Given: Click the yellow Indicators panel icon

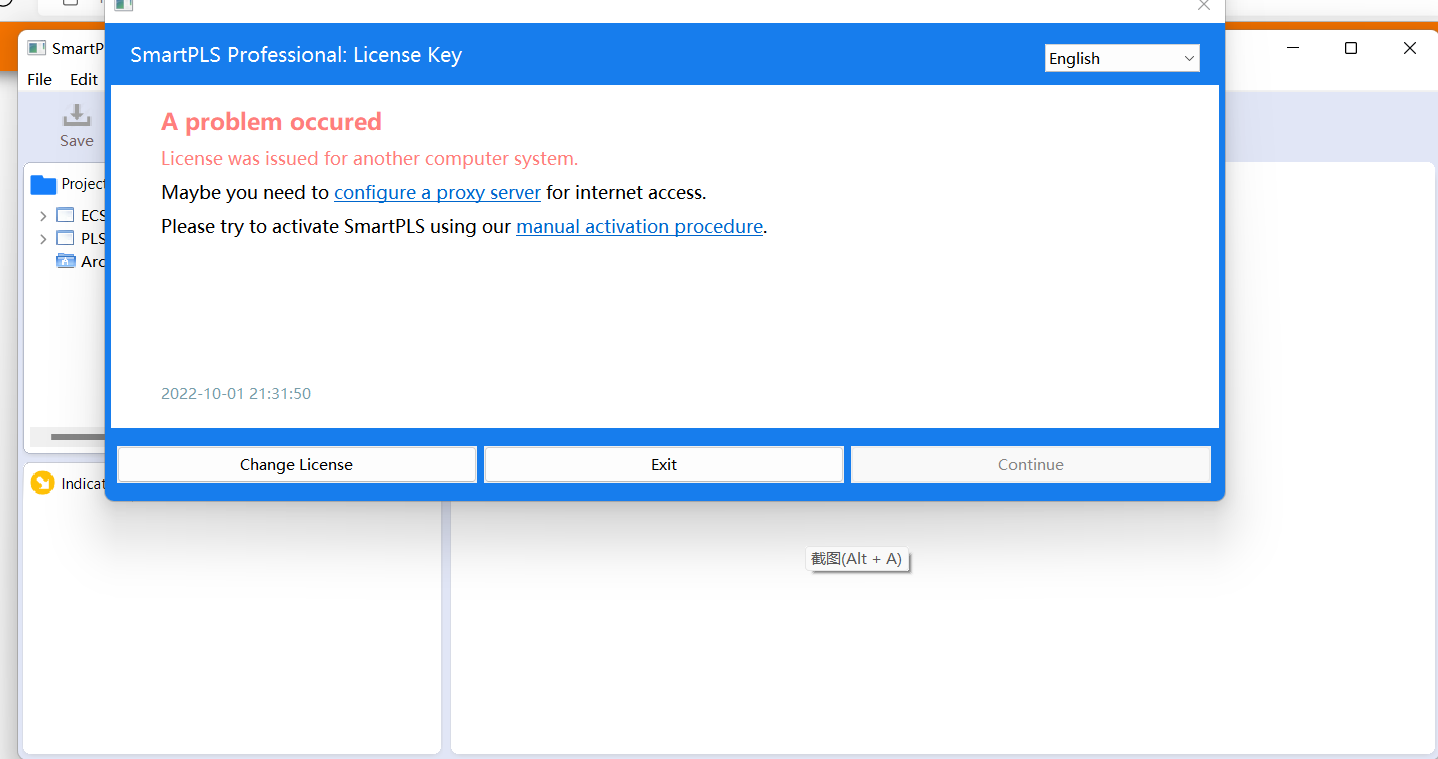Looking at the screenshot, I should click(x=42, y=483).
